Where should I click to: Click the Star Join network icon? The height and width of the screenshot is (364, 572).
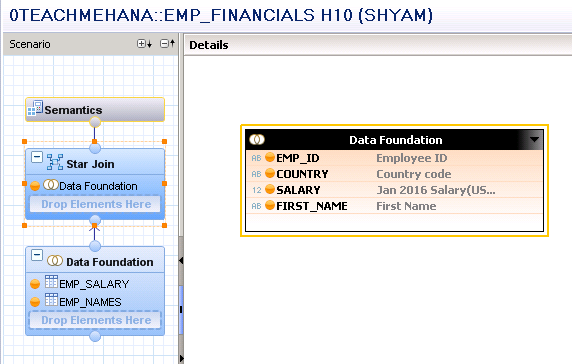[55, 162]
